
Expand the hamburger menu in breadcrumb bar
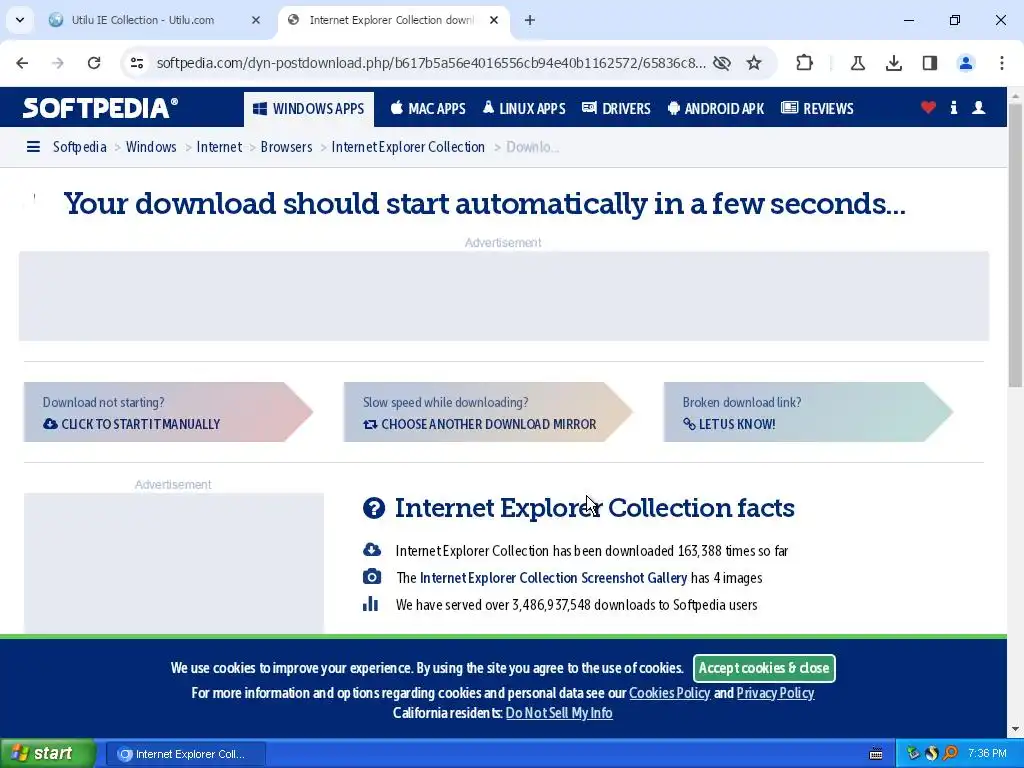(x=33, y=147)
